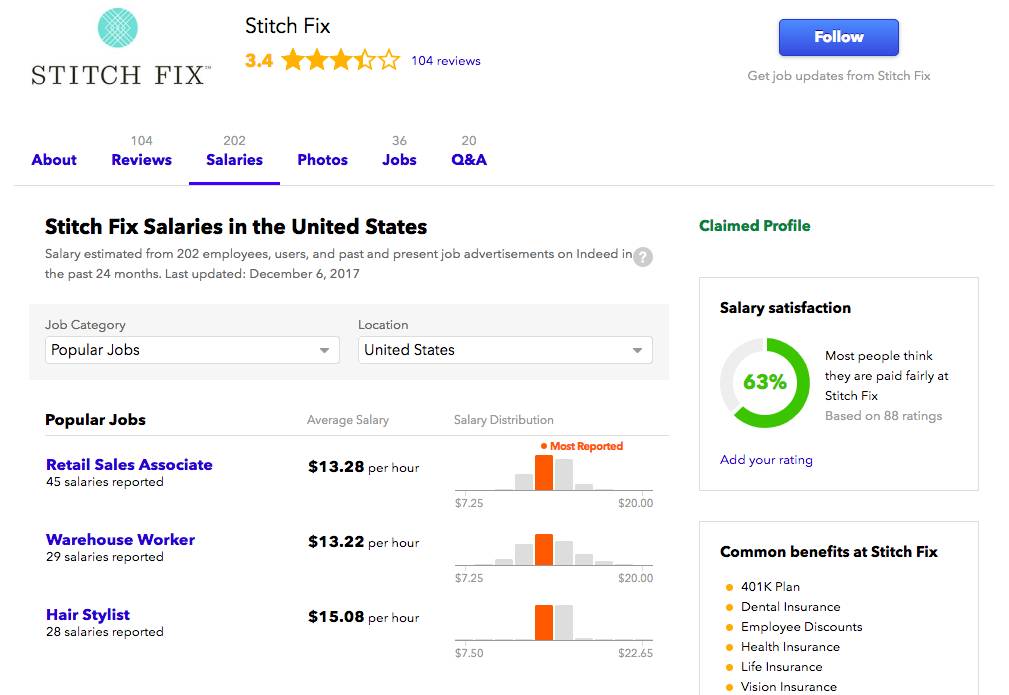
Task: Click the Based on 88 ratings text
Action: coord(884,416)
